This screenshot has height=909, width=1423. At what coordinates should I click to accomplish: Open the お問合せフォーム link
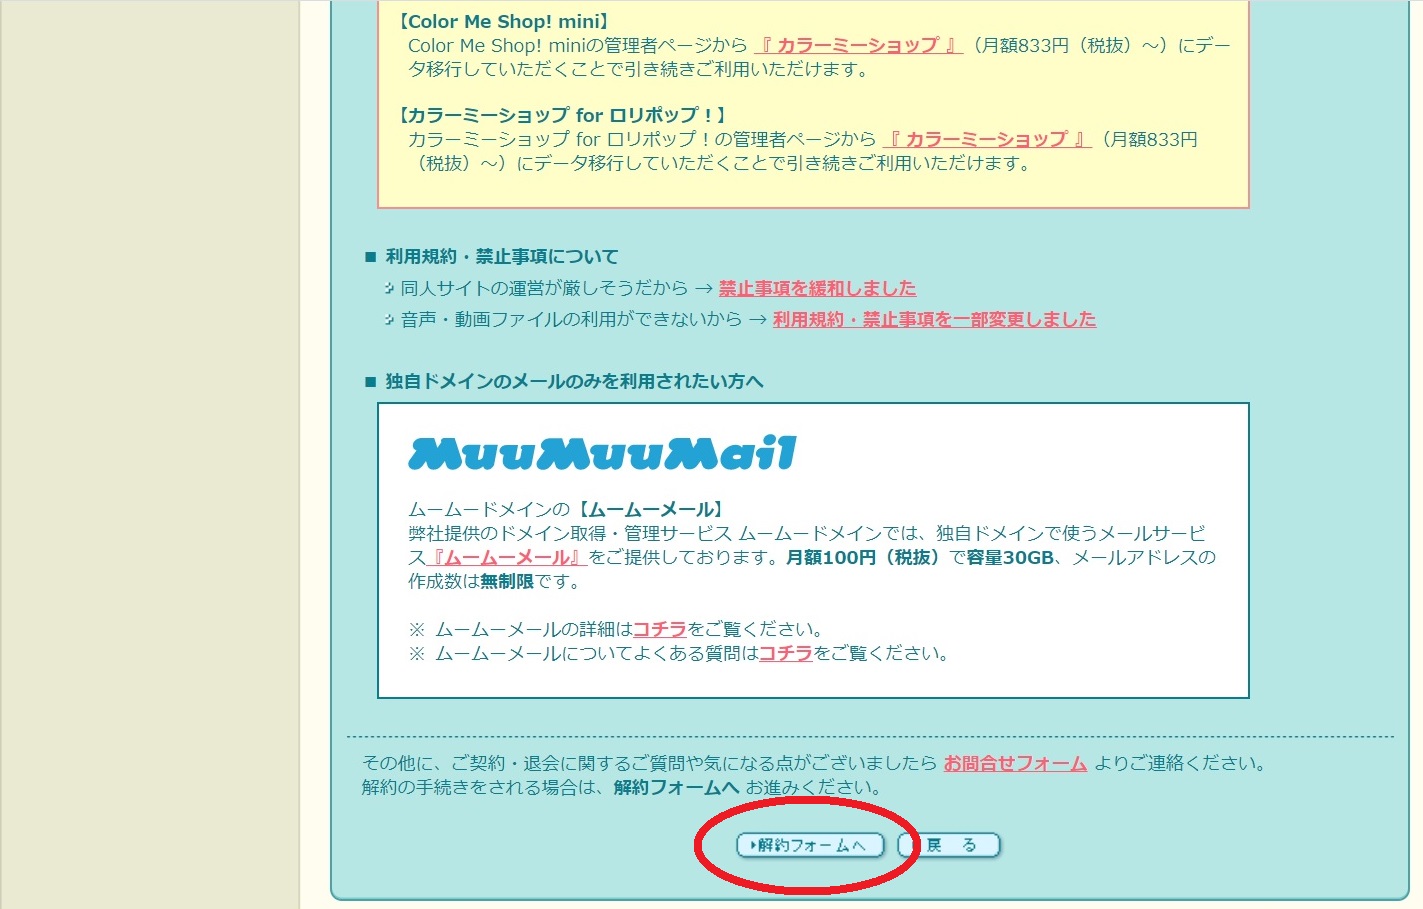pos(1015,764)
